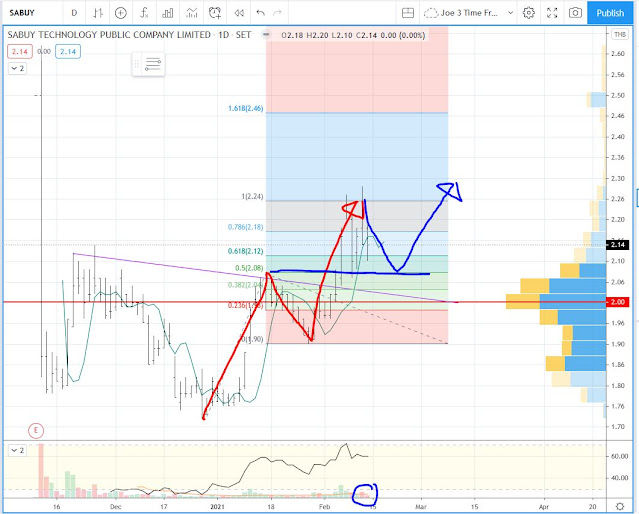This screenshot has height=514, width=639.
Task: Open the bar style chart type menu
Action: click(97, 13)
